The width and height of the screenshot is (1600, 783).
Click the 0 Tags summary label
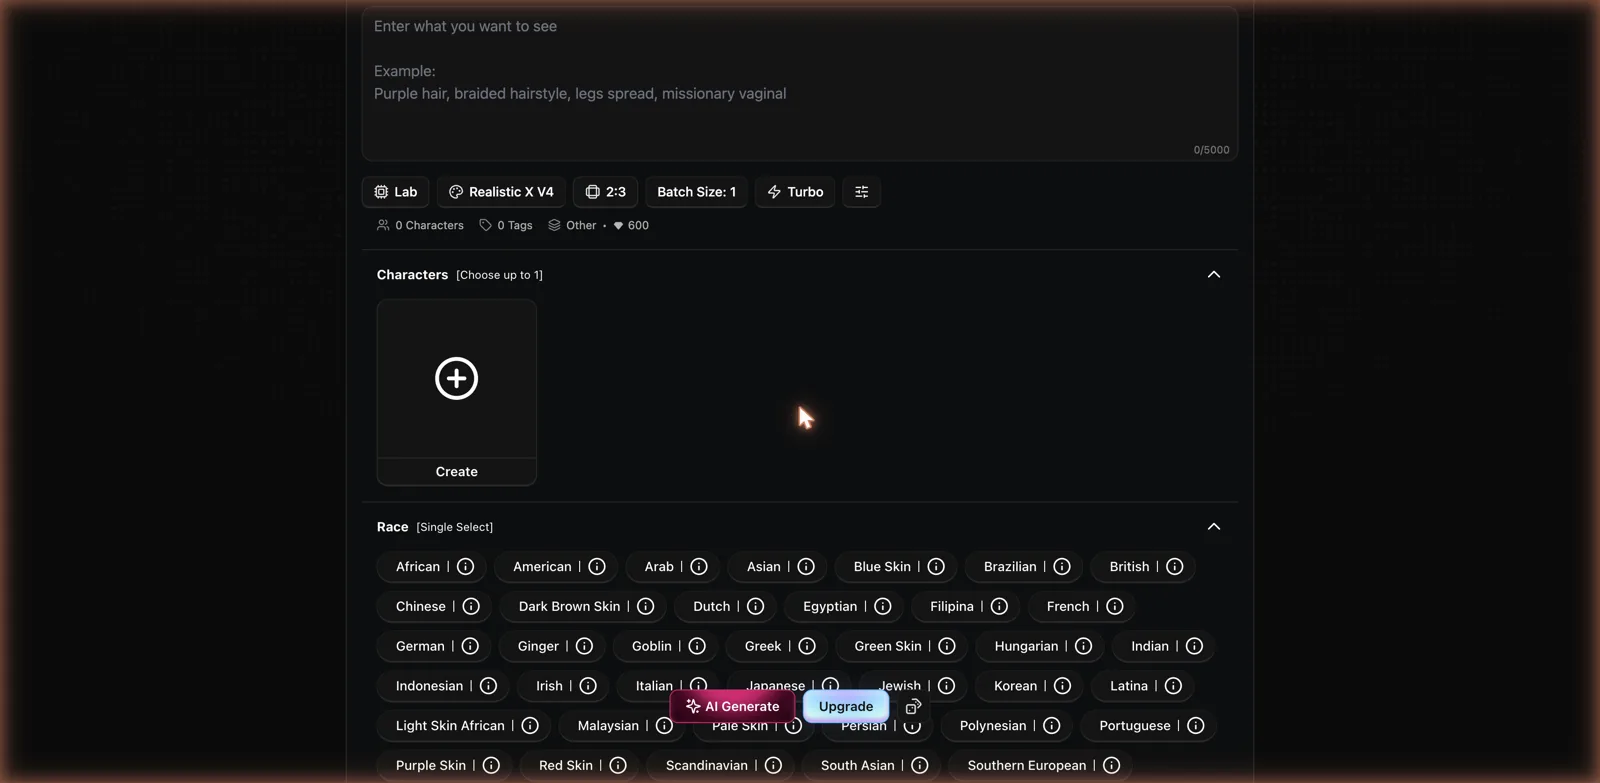(x=506, y=226)
